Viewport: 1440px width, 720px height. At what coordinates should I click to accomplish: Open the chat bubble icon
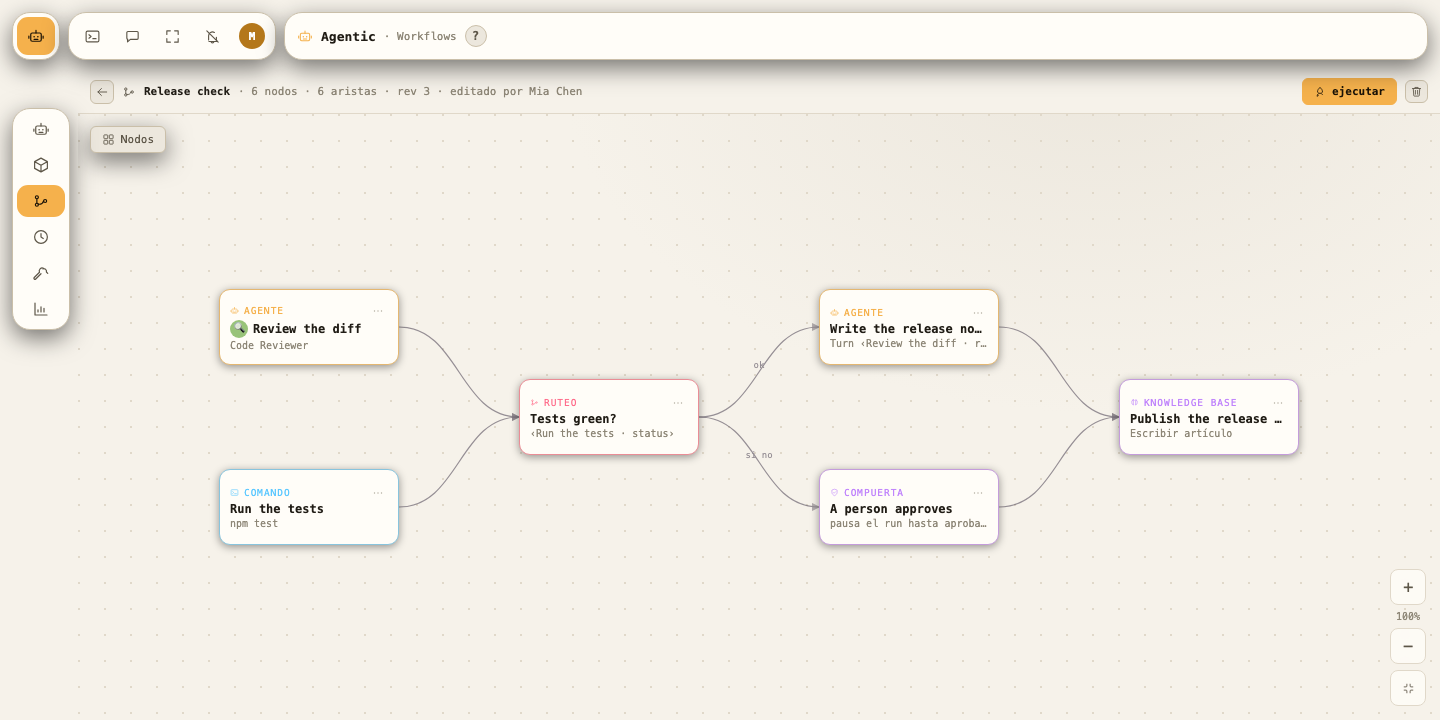click(x=132, y=36)
